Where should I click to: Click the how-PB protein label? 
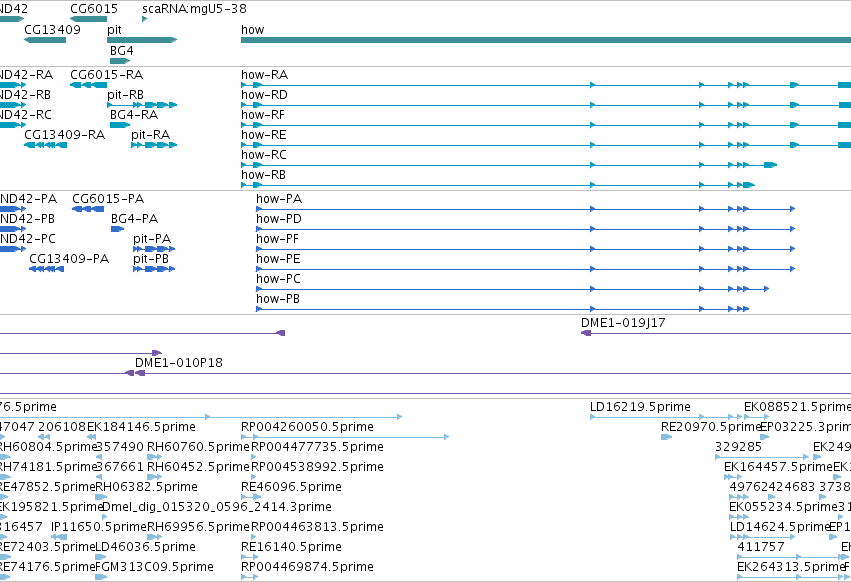pos(278,299)
